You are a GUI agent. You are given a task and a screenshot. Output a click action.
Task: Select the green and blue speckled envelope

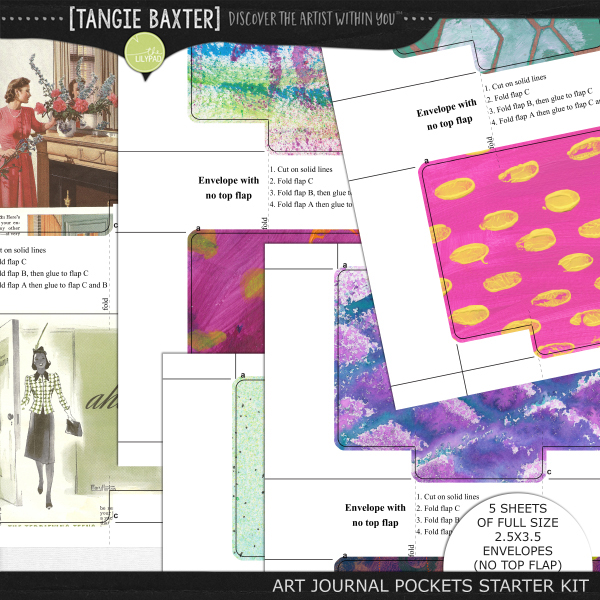264,99
